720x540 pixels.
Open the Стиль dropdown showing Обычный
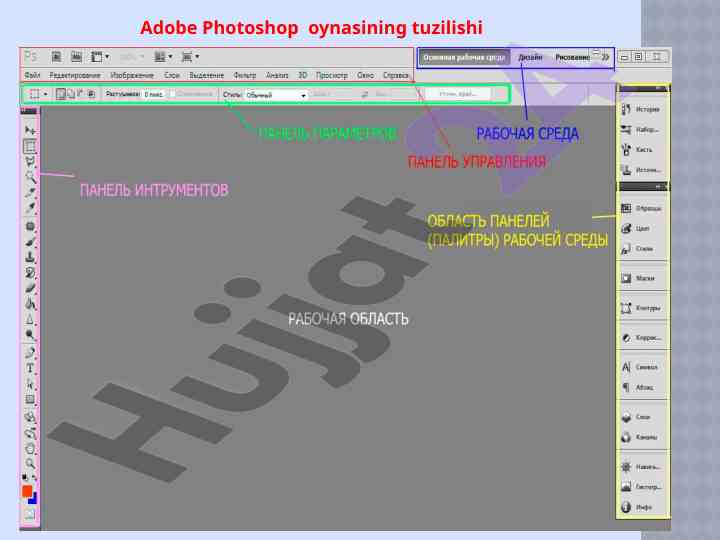pyautogui.click(x=276, y=95)
